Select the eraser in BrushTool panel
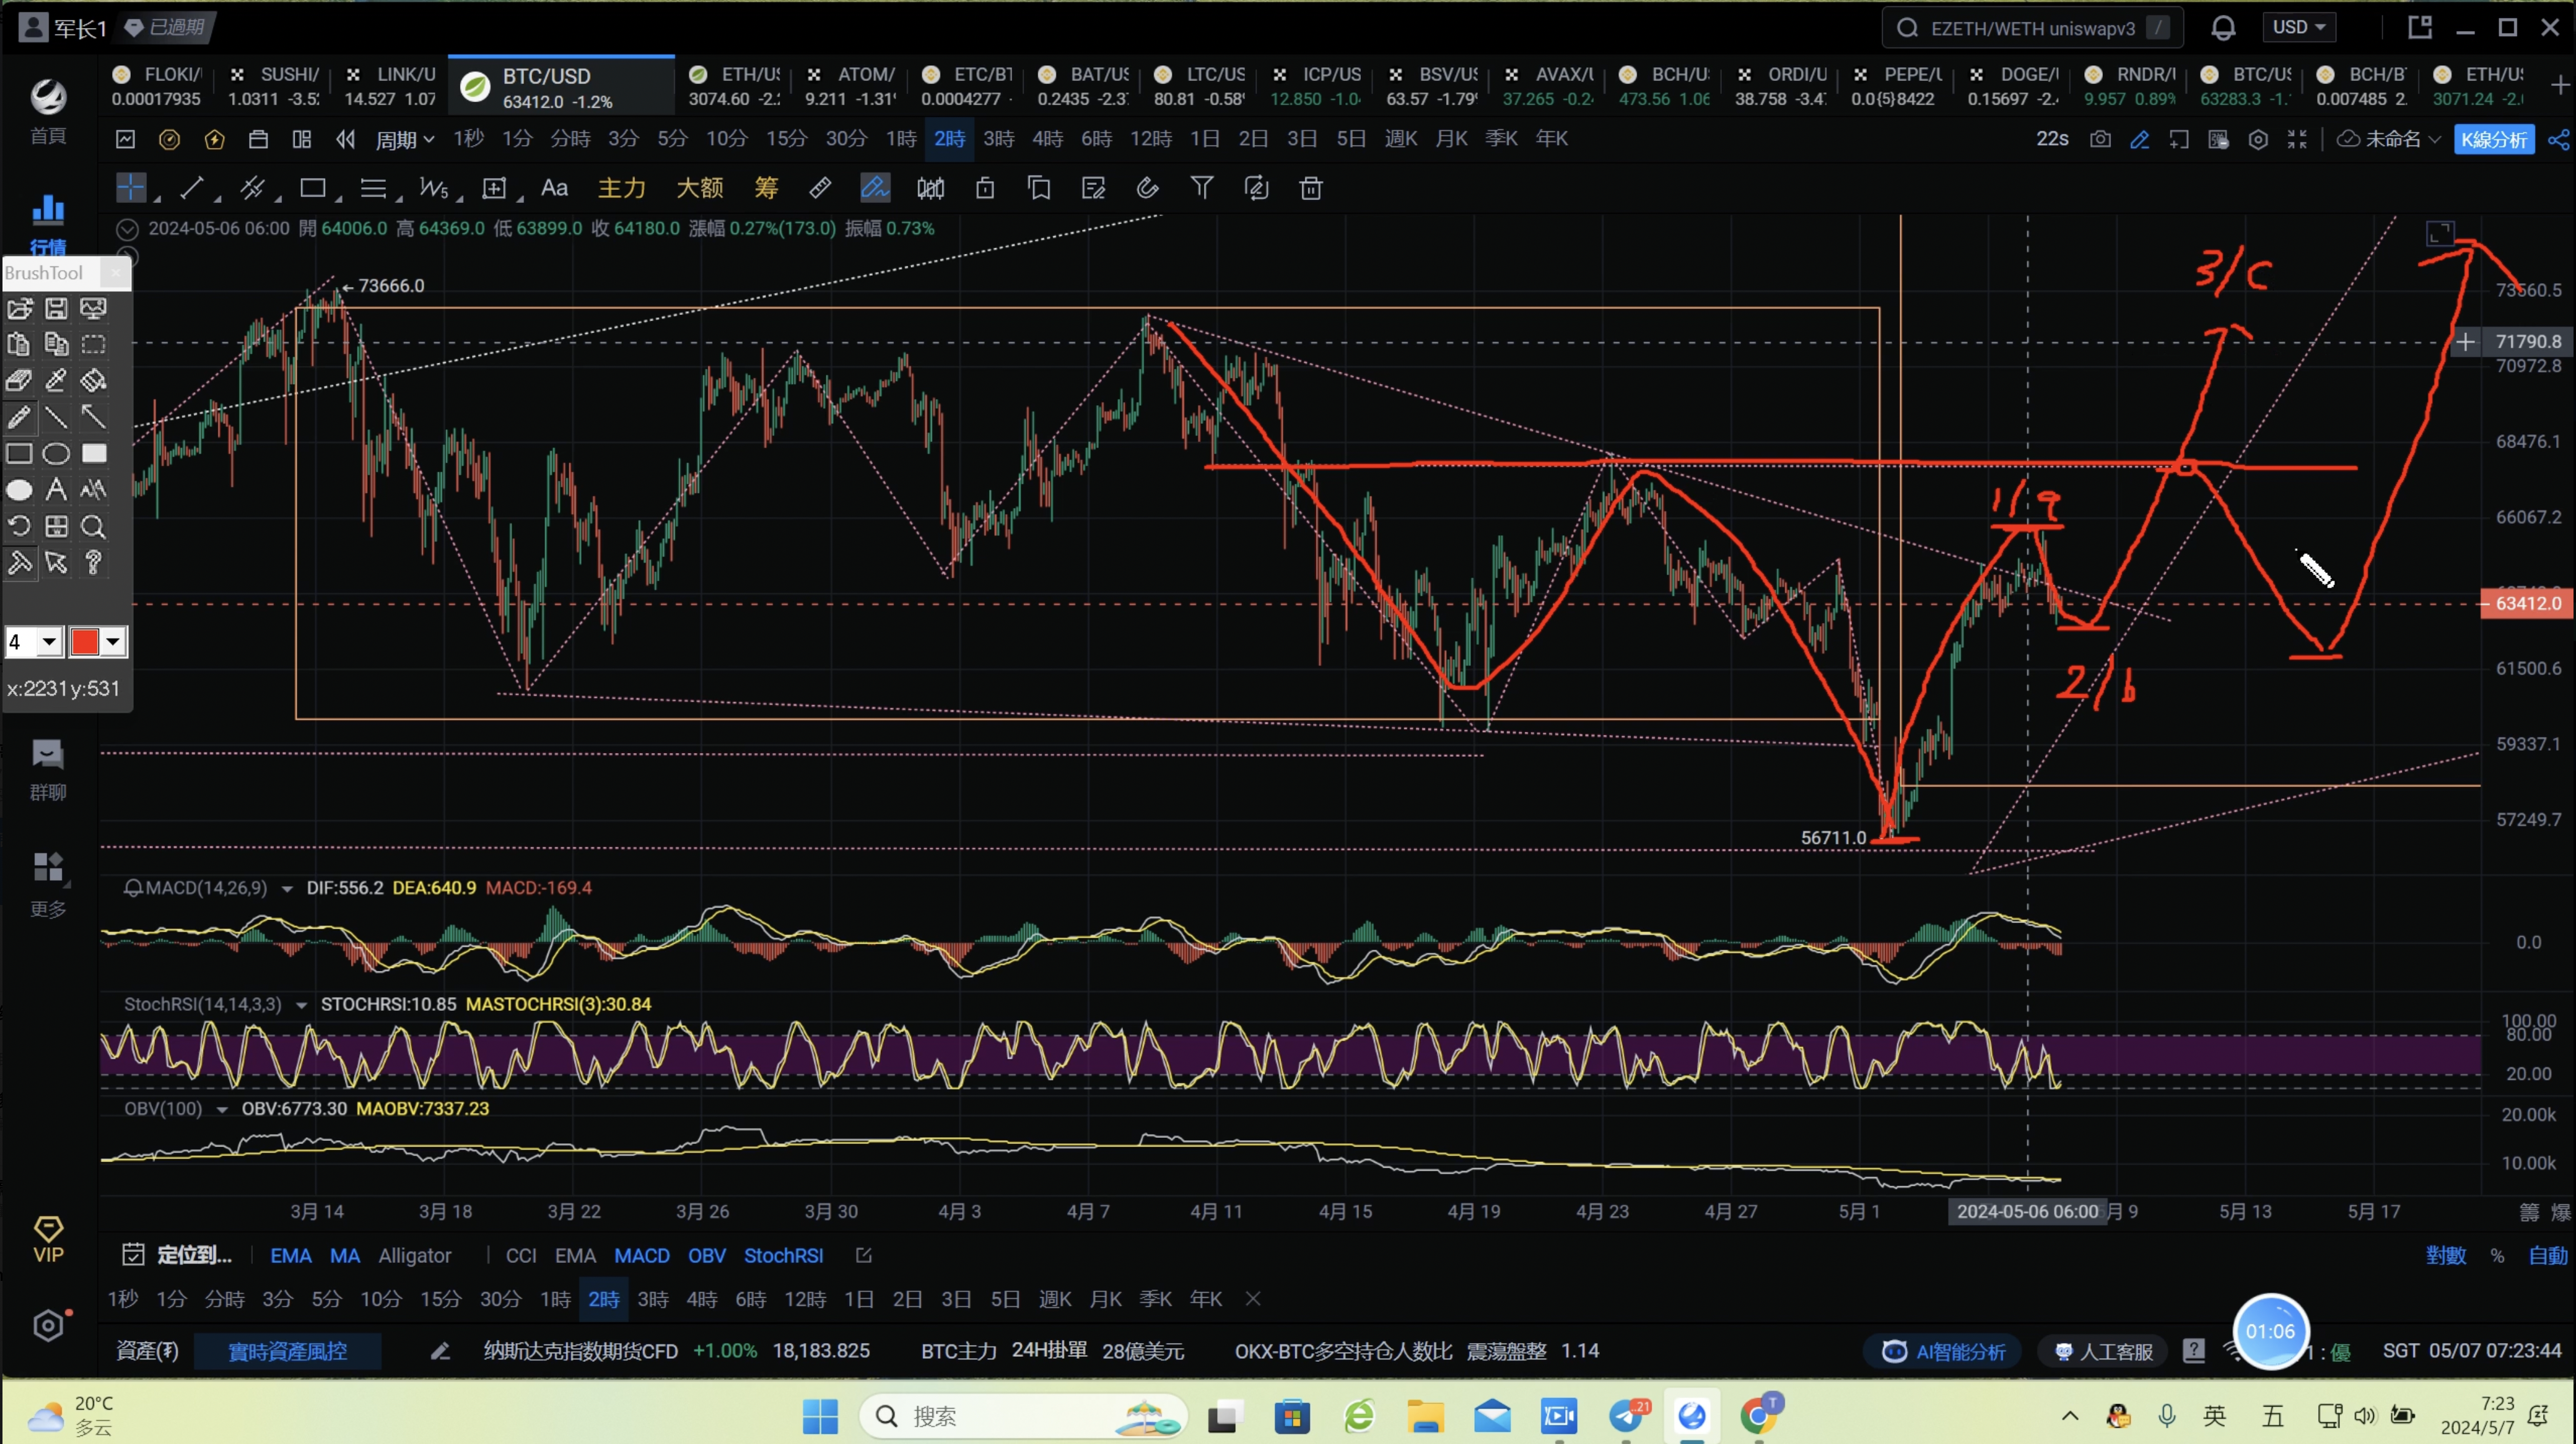 coord(19,380)
